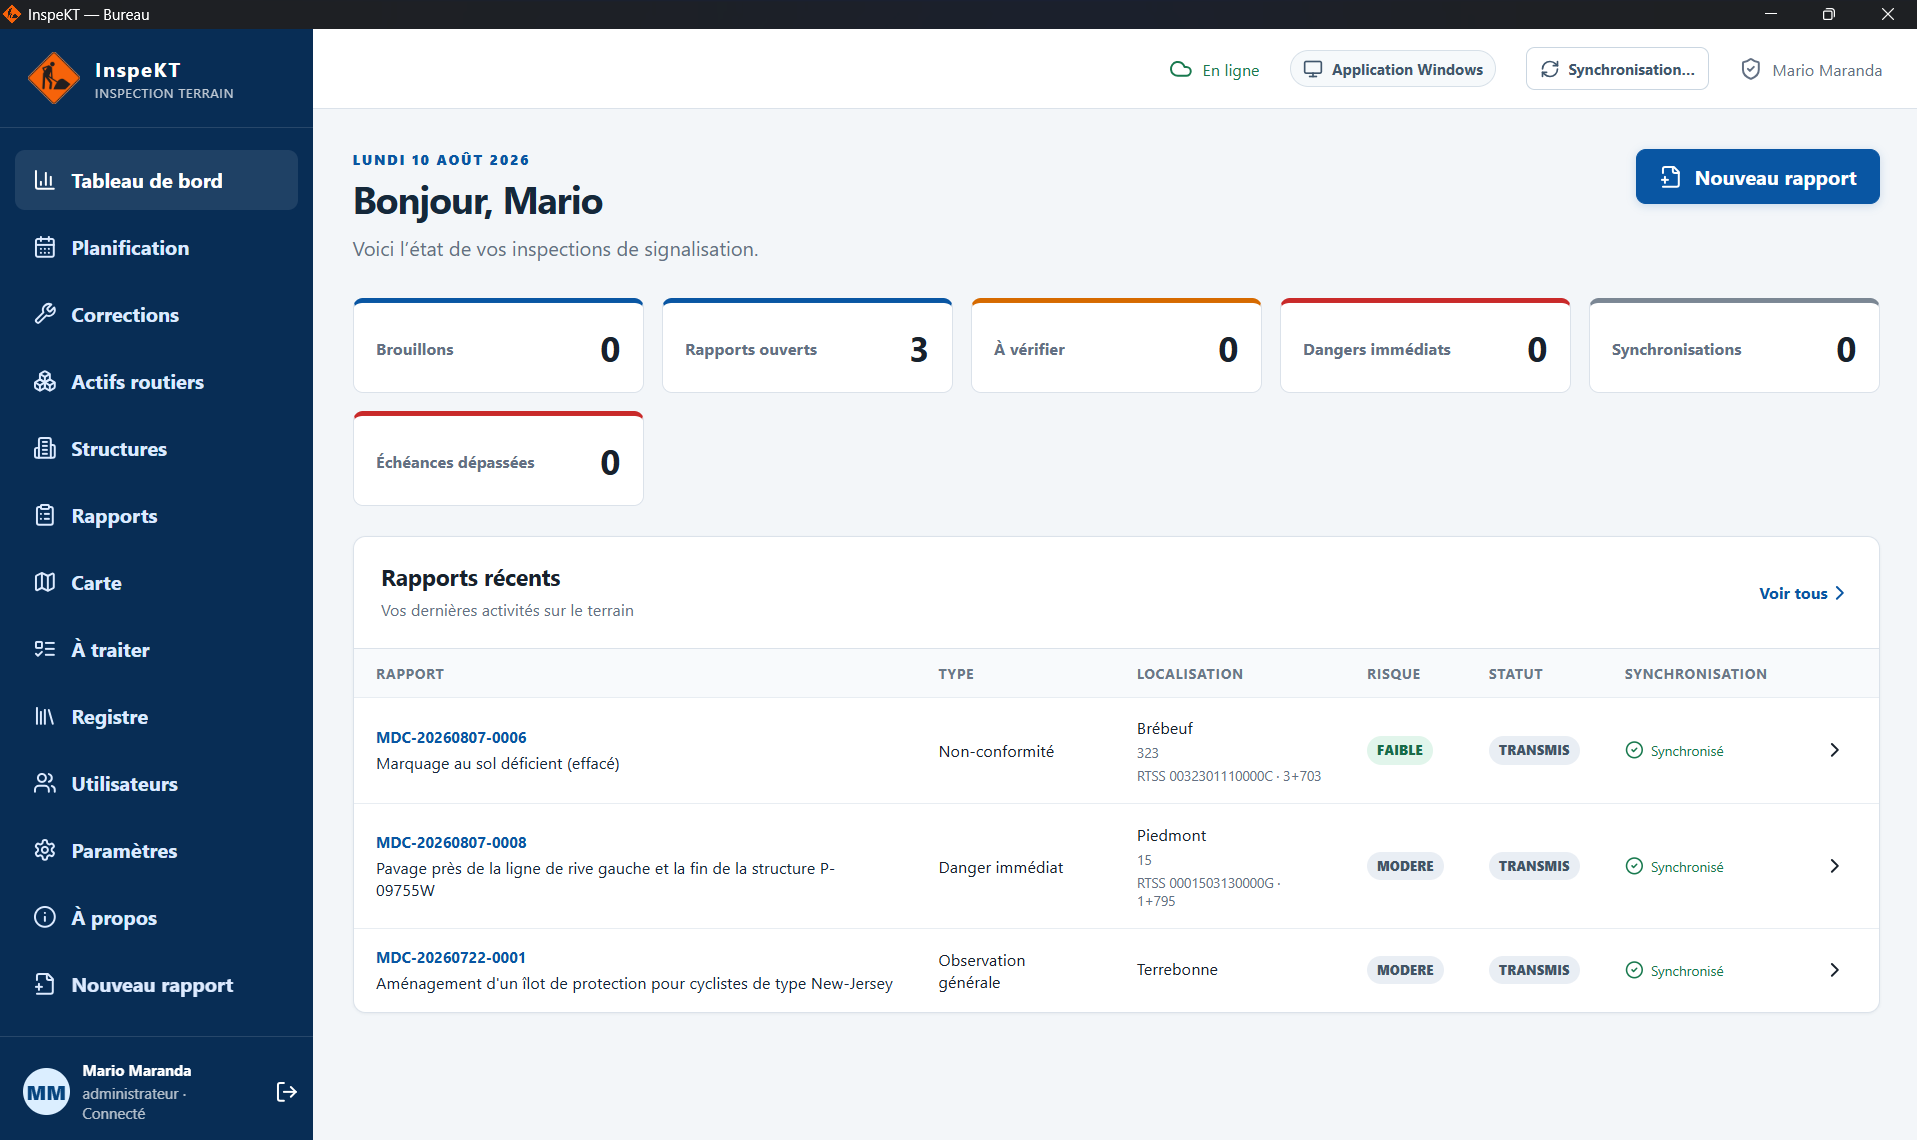Viewport: 1917px width, 1140px height.
Task: Click the Corrections wrench icon
Action: tap(45, 314)
